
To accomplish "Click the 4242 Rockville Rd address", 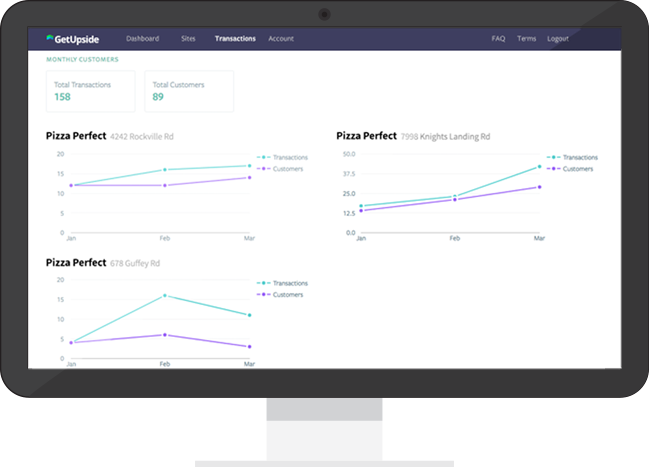I will 142,137.
